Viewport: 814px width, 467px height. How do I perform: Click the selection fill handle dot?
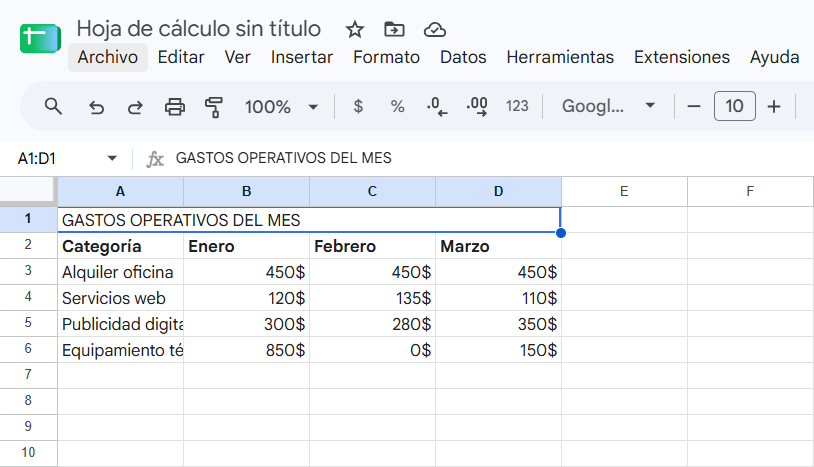coord(561,233)
